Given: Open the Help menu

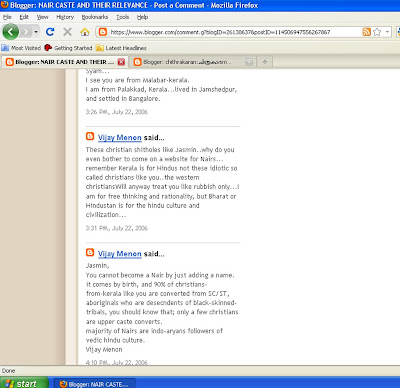Looking at the screenshot, I should (142, 17).
